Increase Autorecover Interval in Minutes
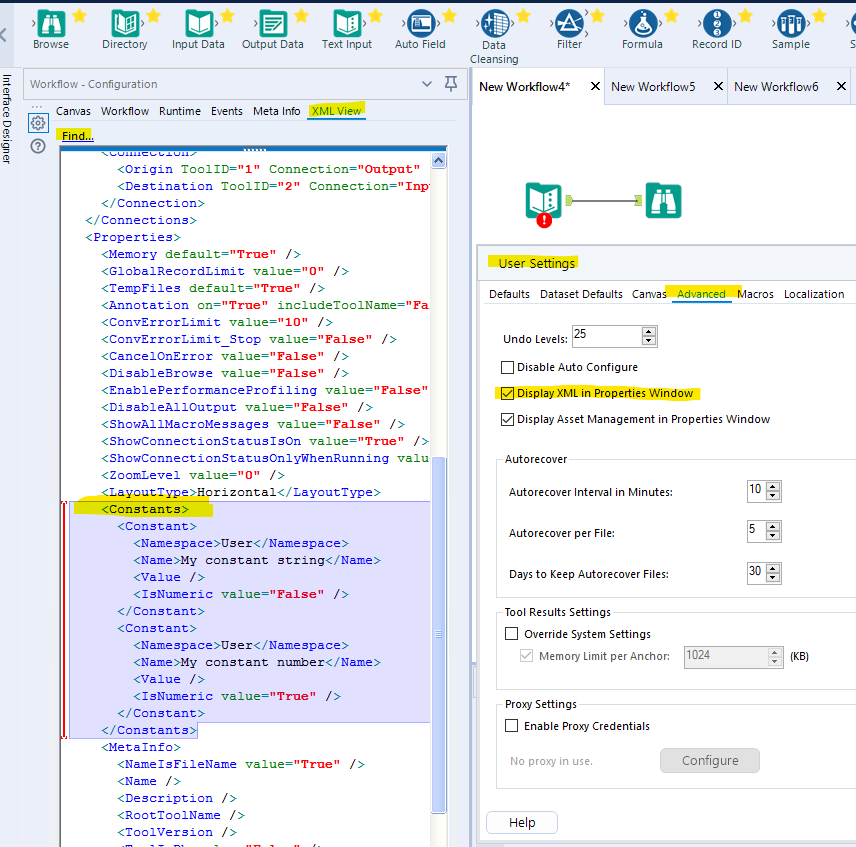This screenshot has width=856, height=847. pos(772,486)
